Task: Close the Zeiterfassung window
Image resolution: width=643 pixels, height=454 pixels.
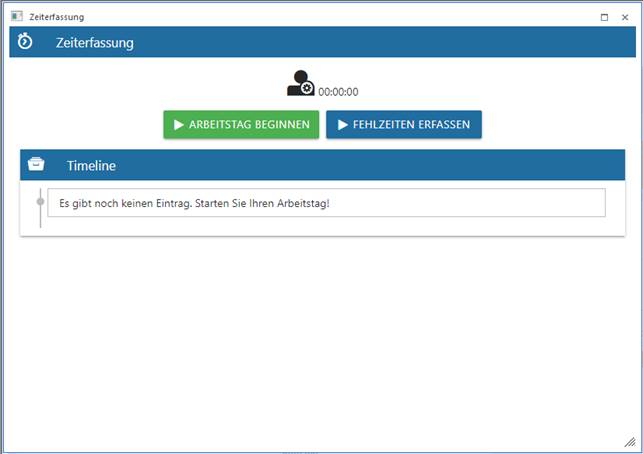Action: click(625, 17)
